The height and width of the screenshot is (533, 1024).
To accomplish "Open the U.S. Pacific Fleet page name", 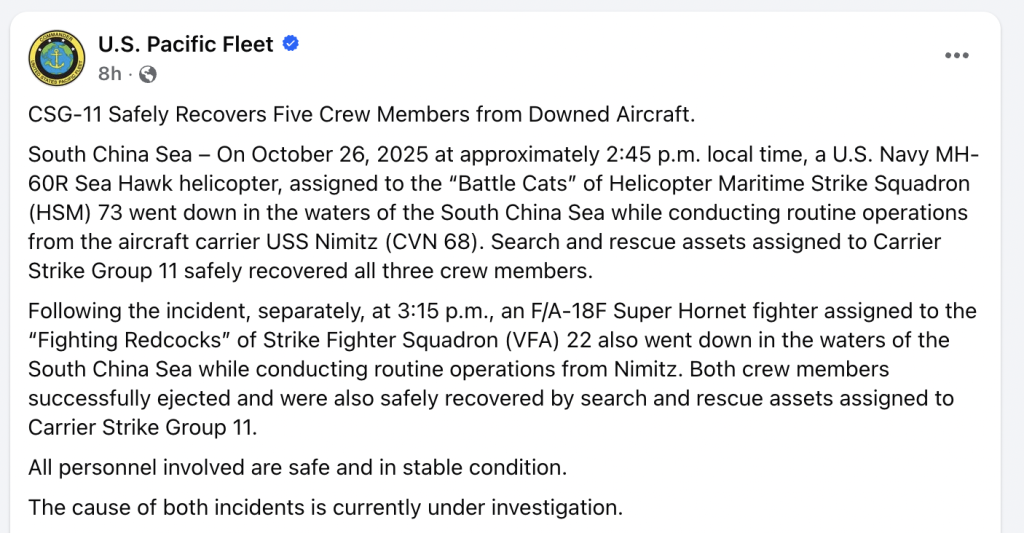I will (185, 44).
